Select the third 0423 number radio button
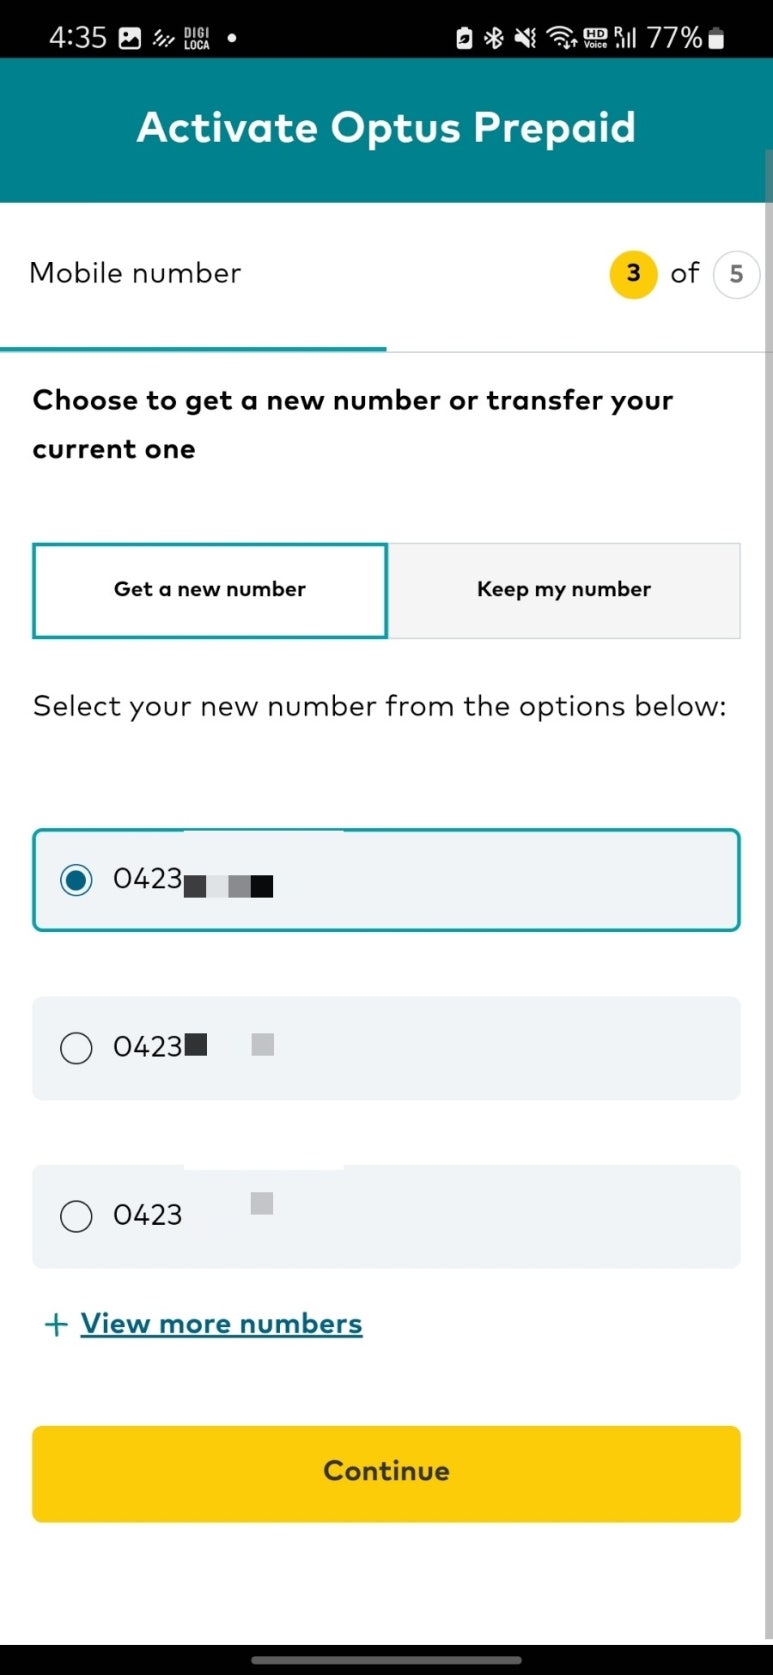The width and height of the screenshot is (773, 1675). (x=76, y=1216)
